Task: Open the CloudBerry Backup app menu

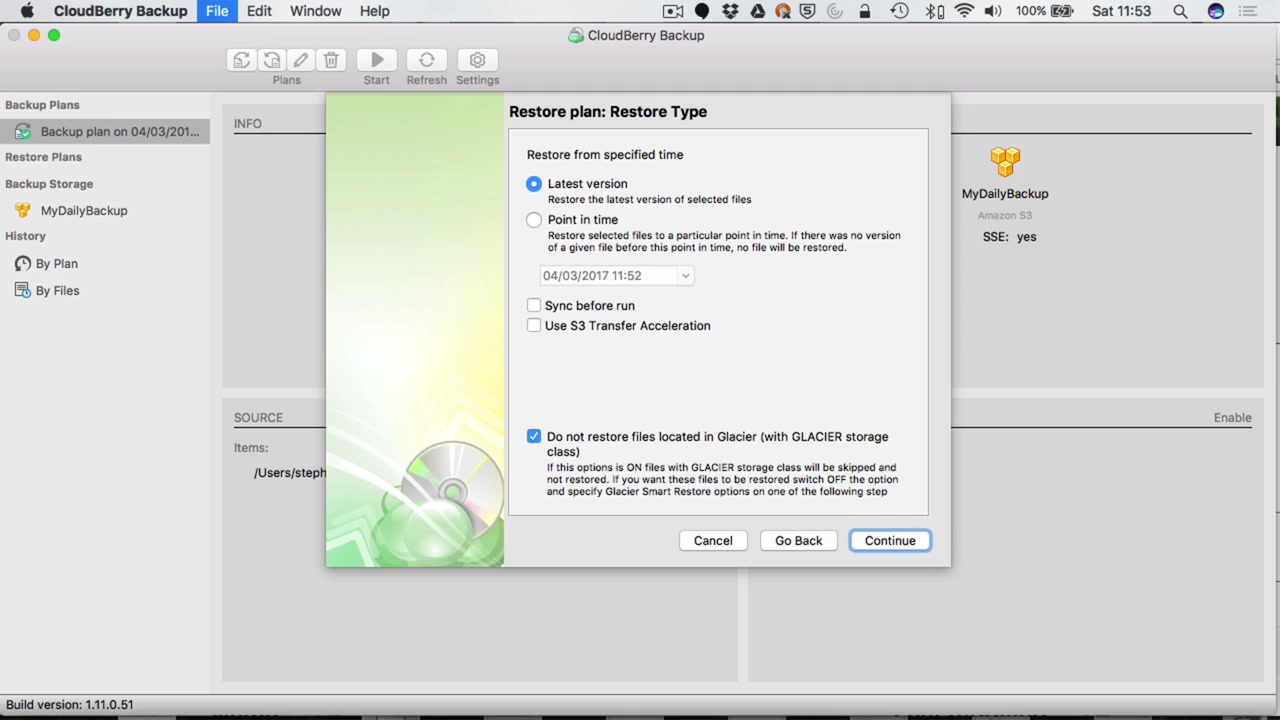Action: click(120, 11)
